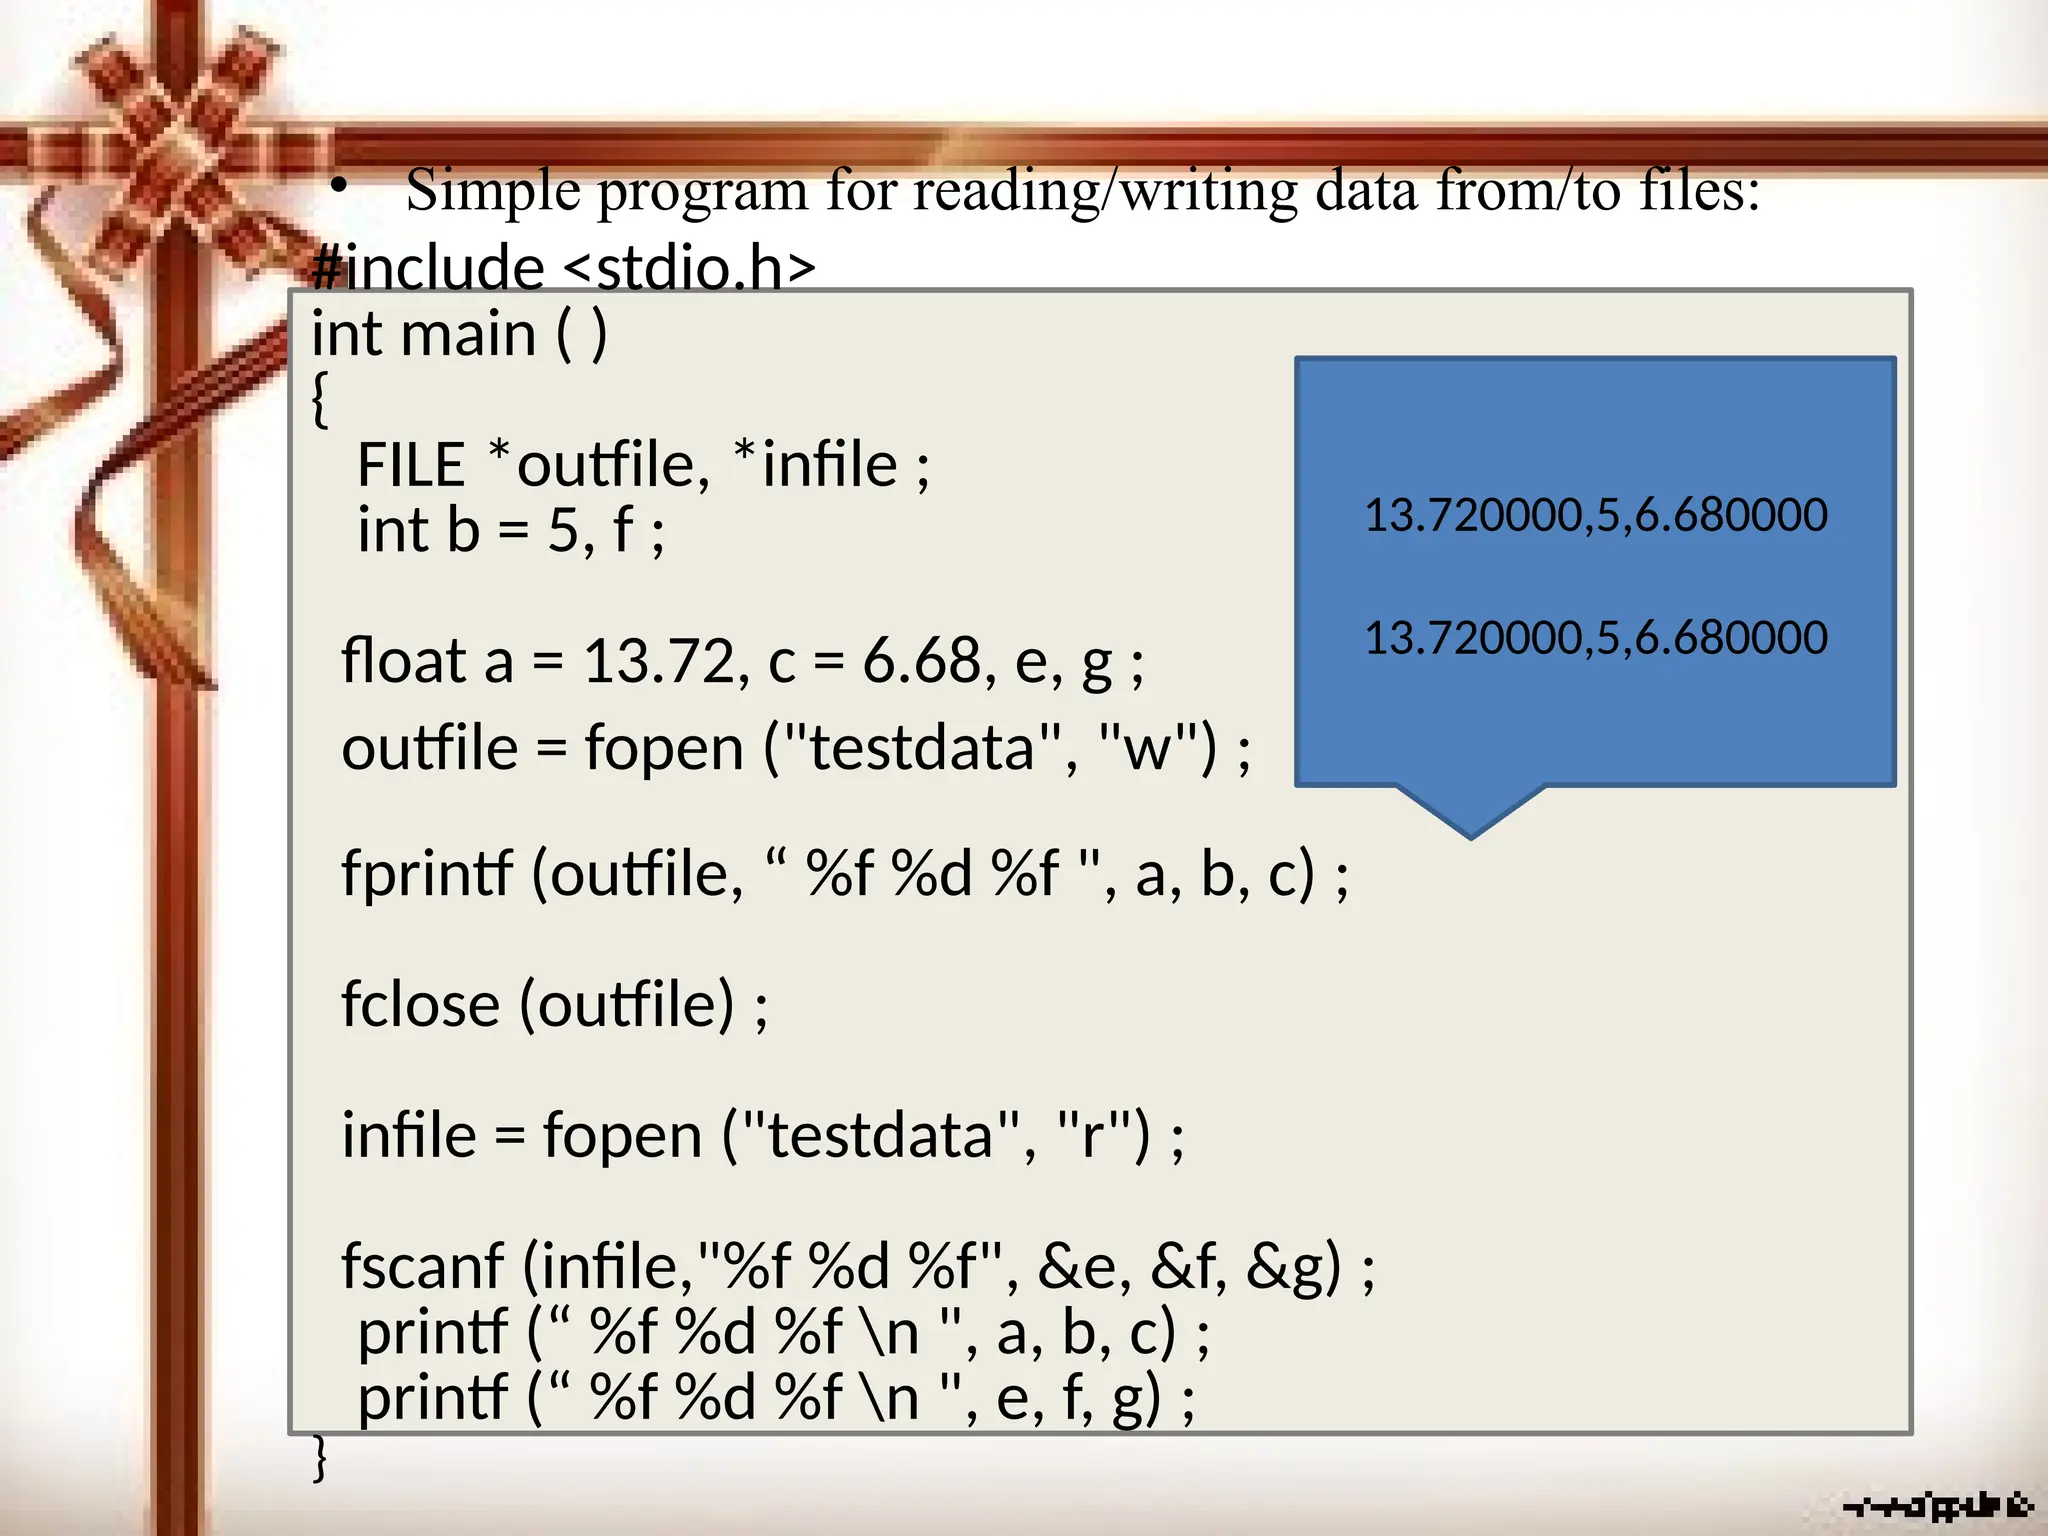The height and width of the screenshot is (1536, 2048).
Task: Select 'FILE *outfile, *infile ;' declaration
Action: (644, 464)
